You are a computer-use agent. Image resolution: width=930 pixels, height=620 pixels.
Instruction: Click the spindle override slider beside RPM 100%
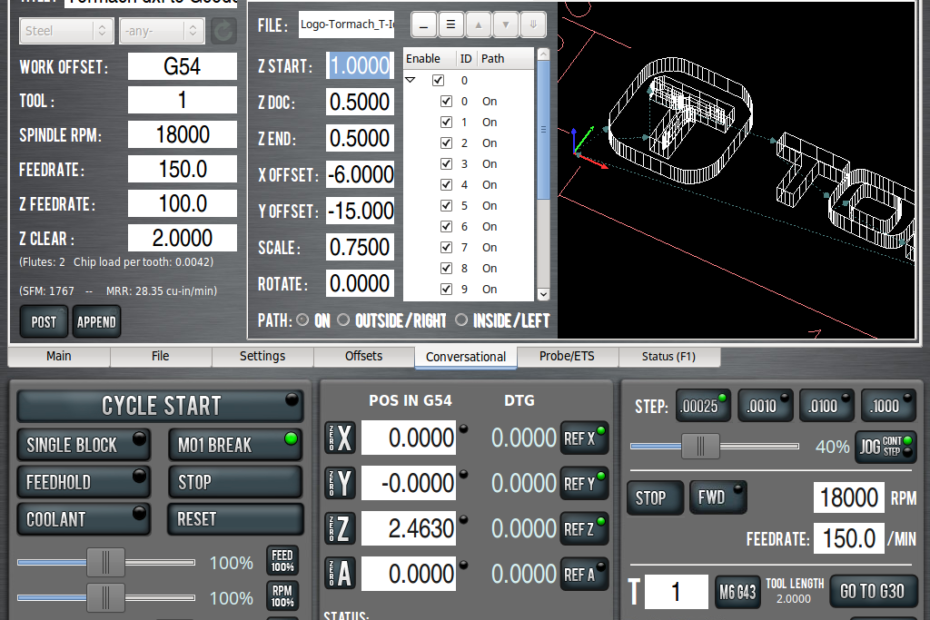(x=106, y=597)
